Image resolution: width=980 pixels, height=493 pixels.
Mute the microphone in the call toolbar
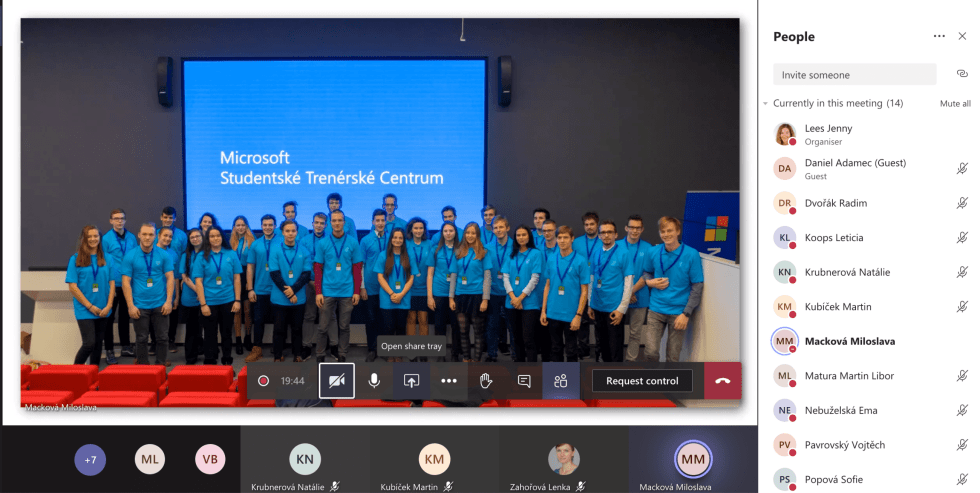(x=374, y=381)
